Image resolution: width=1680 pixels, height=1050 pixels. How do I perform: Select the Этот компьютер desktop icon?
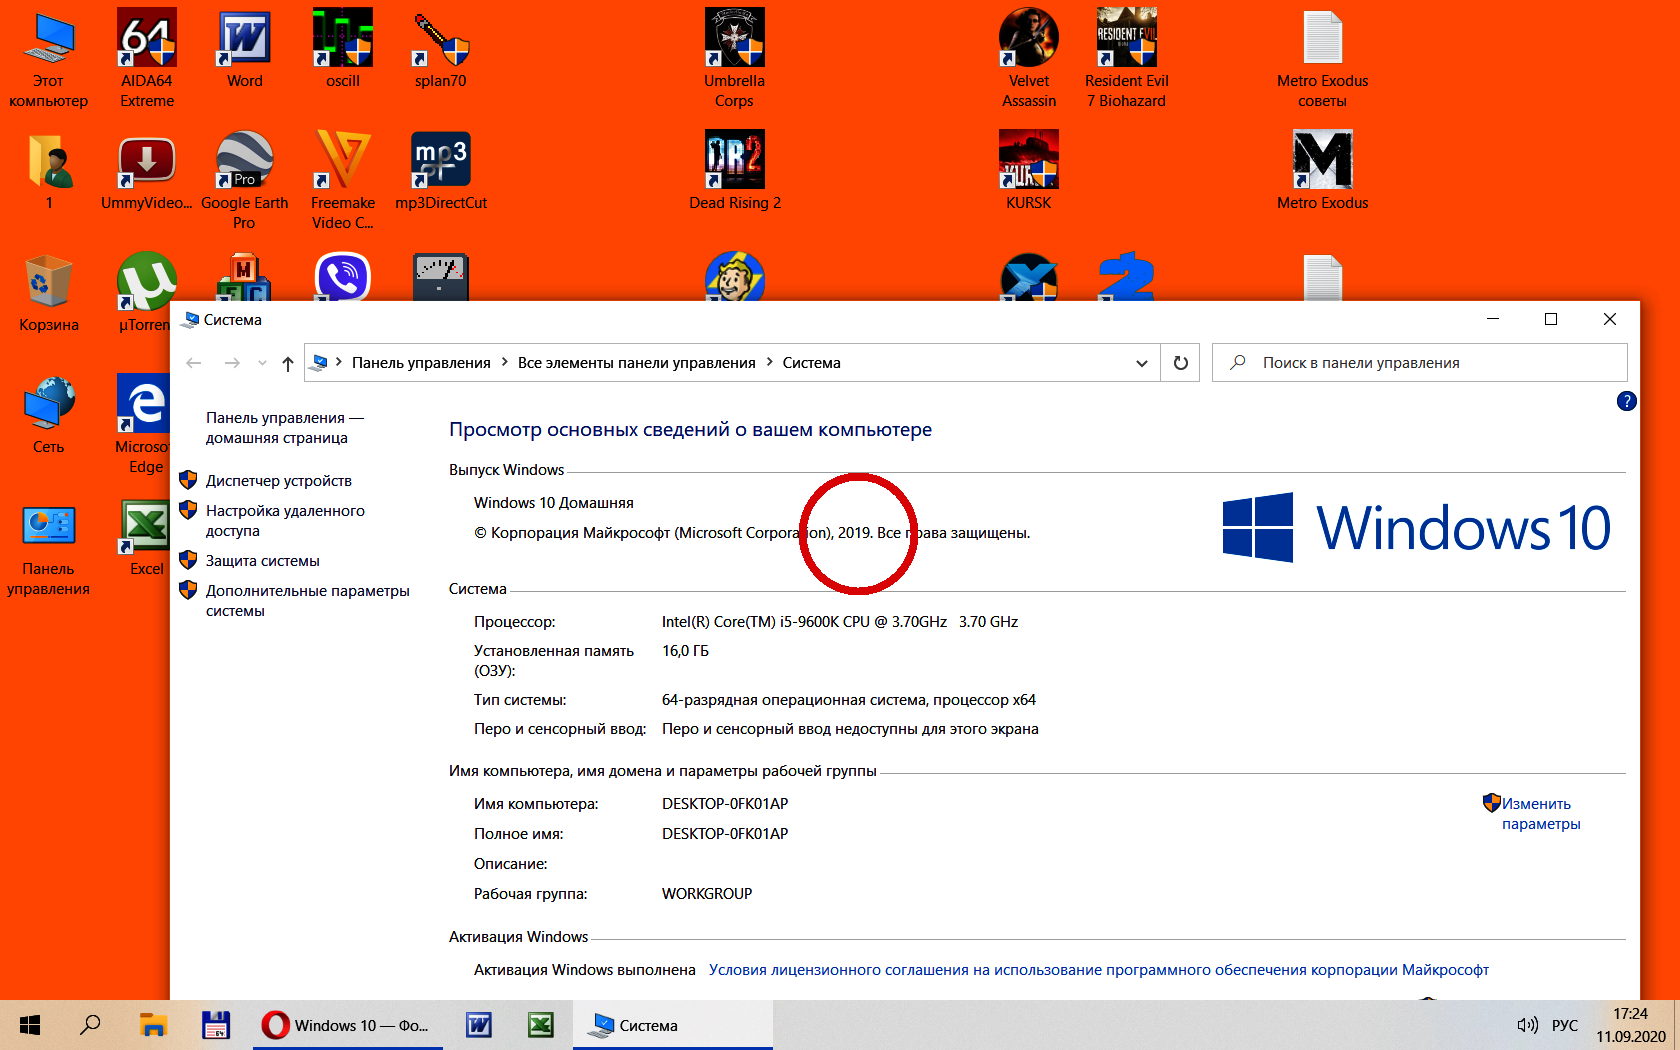click(48, 58)
